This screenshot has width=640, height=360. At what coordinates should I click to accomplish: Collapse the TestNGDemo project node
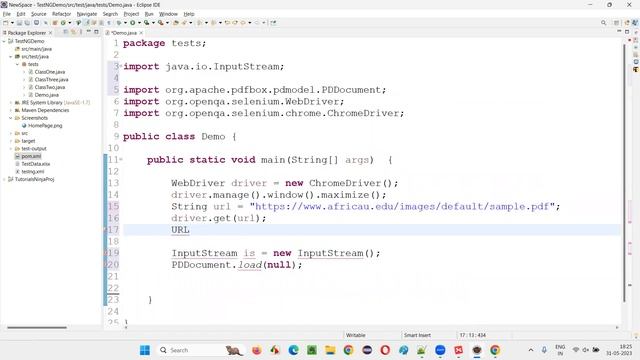(4, 41)
